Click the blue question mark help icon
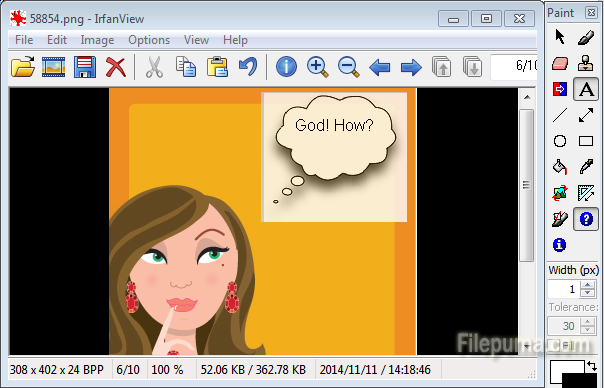The width and height of the screenshot is (604, 388). tap(586, 219)
